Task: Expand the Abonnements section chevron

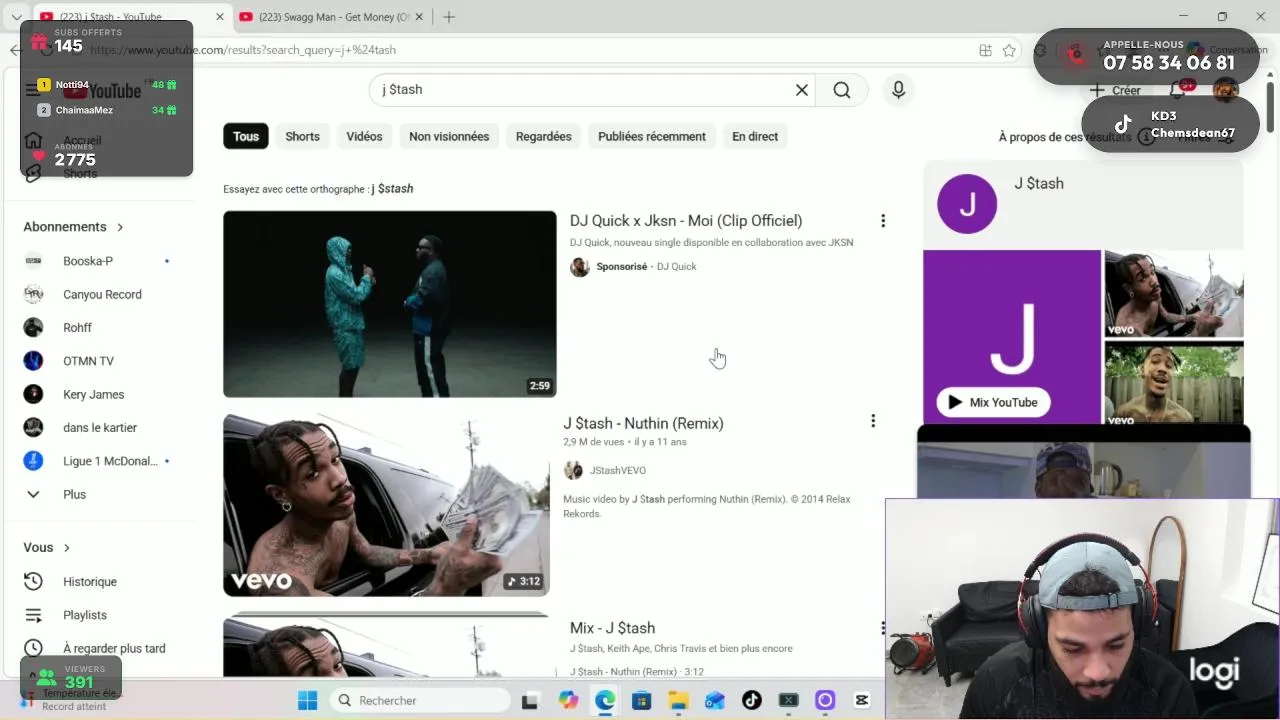Action: [120, 227]
